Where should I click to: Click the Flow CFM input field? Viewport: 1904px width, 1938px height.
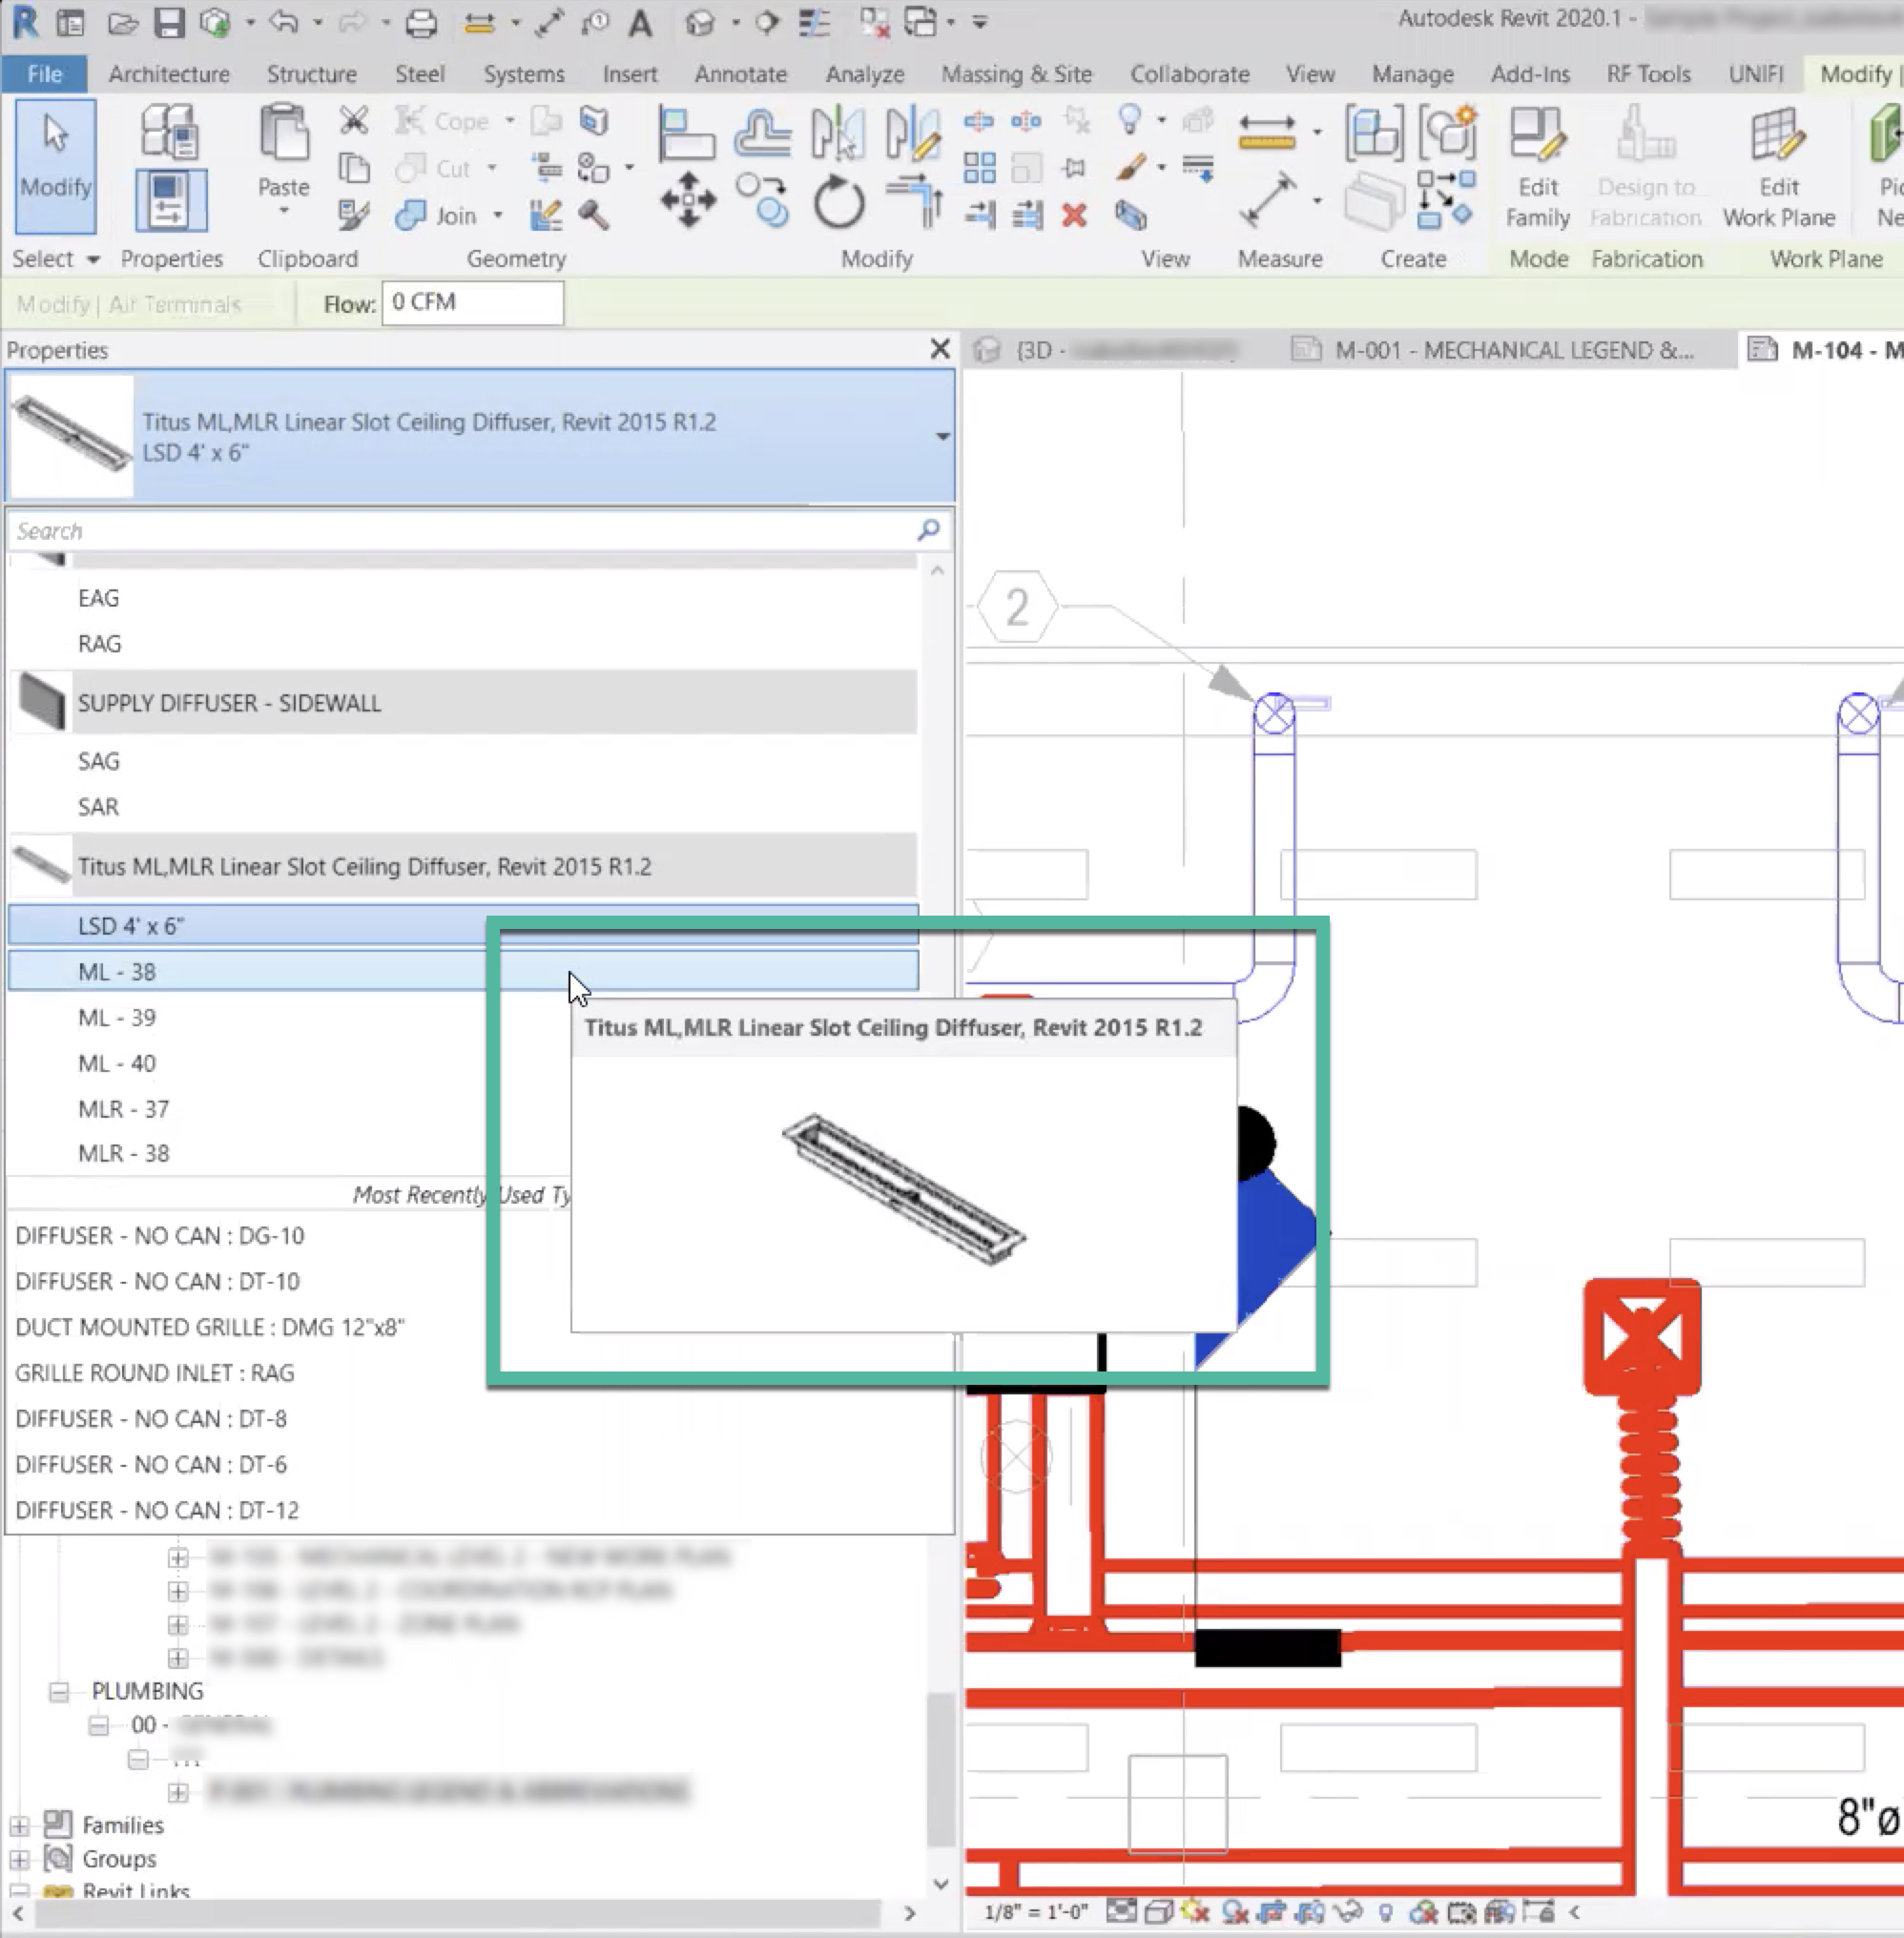(x=469, y=301)
